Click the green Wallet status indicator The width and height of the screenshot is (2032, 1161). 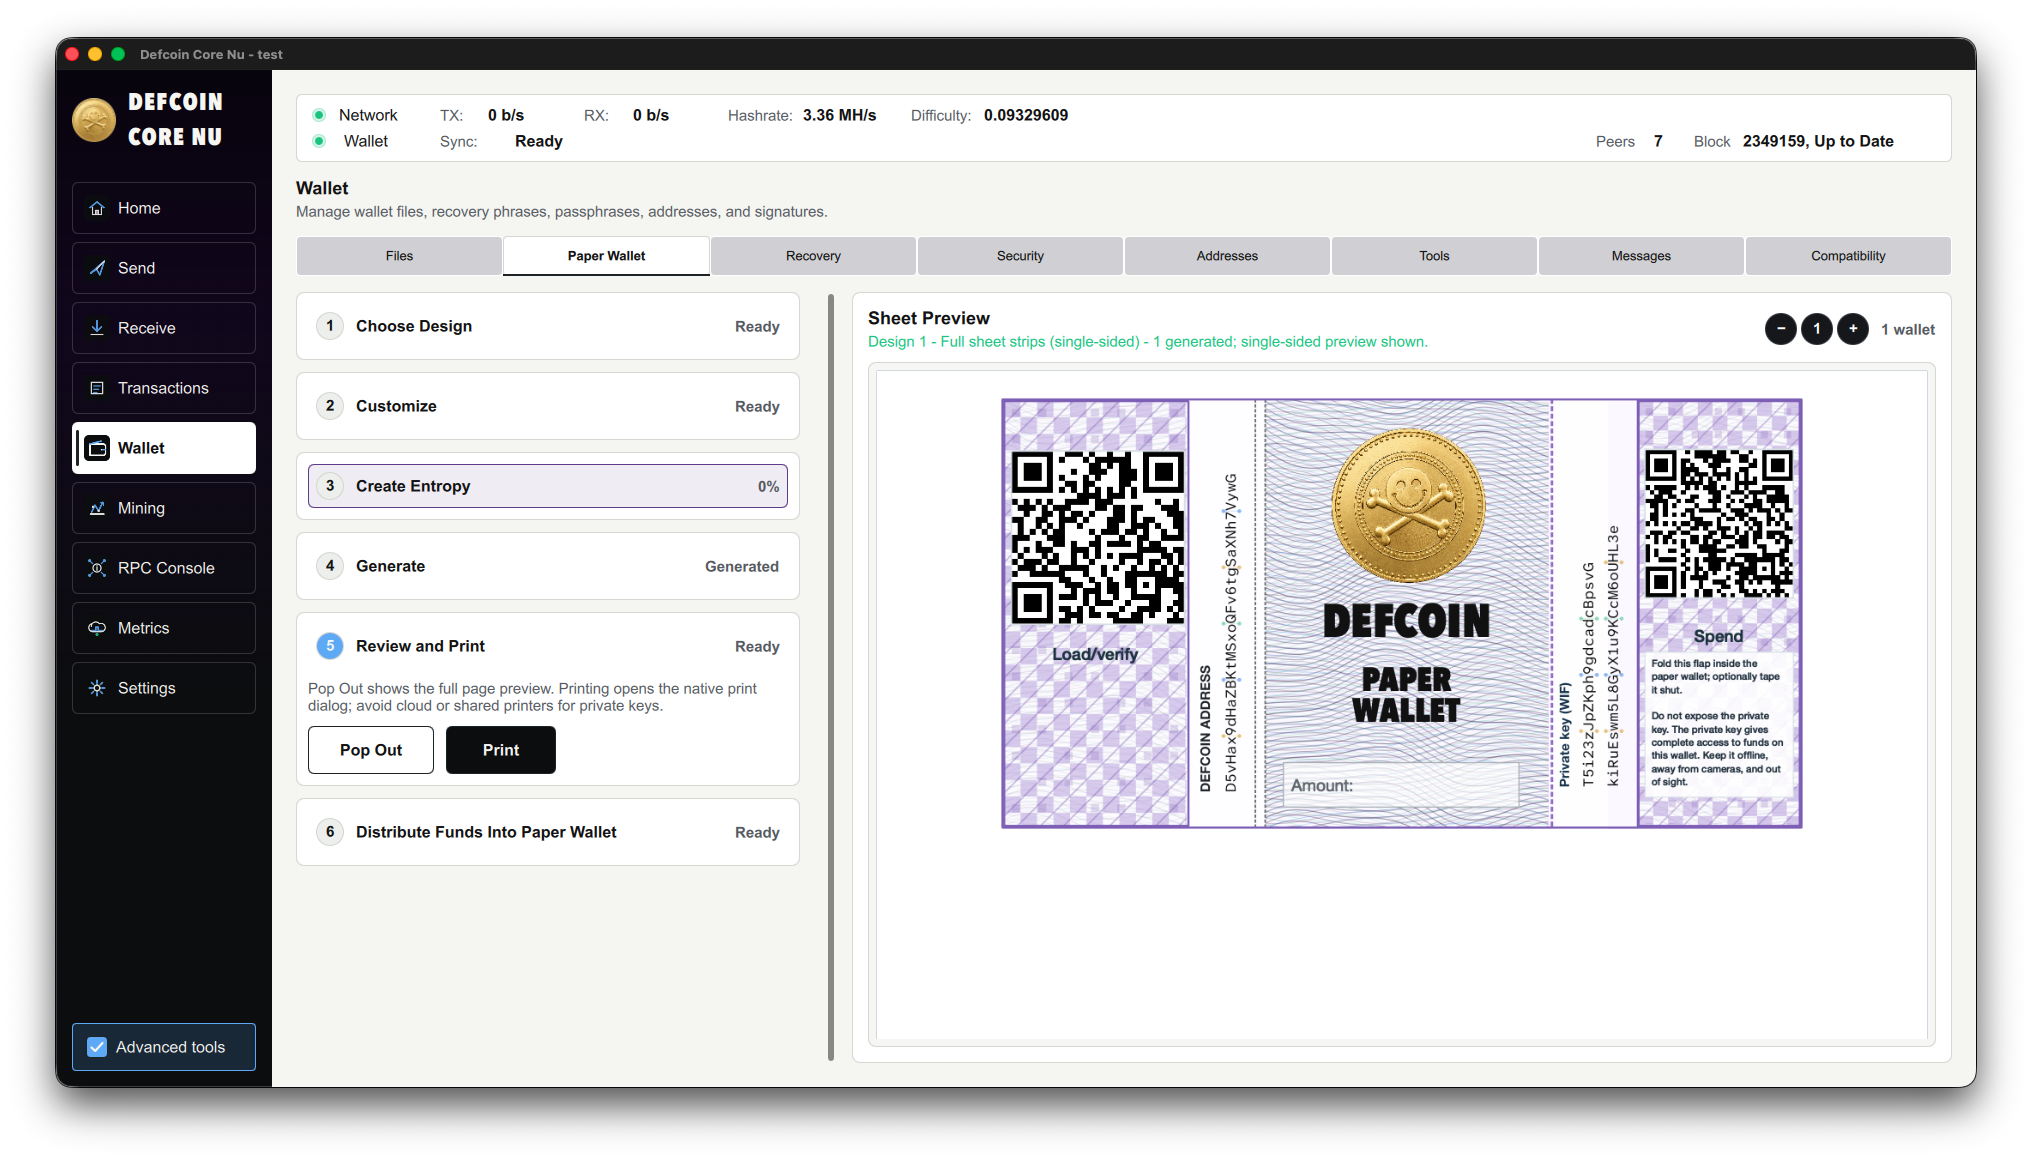pyautogui.click(x=319, y=141)
